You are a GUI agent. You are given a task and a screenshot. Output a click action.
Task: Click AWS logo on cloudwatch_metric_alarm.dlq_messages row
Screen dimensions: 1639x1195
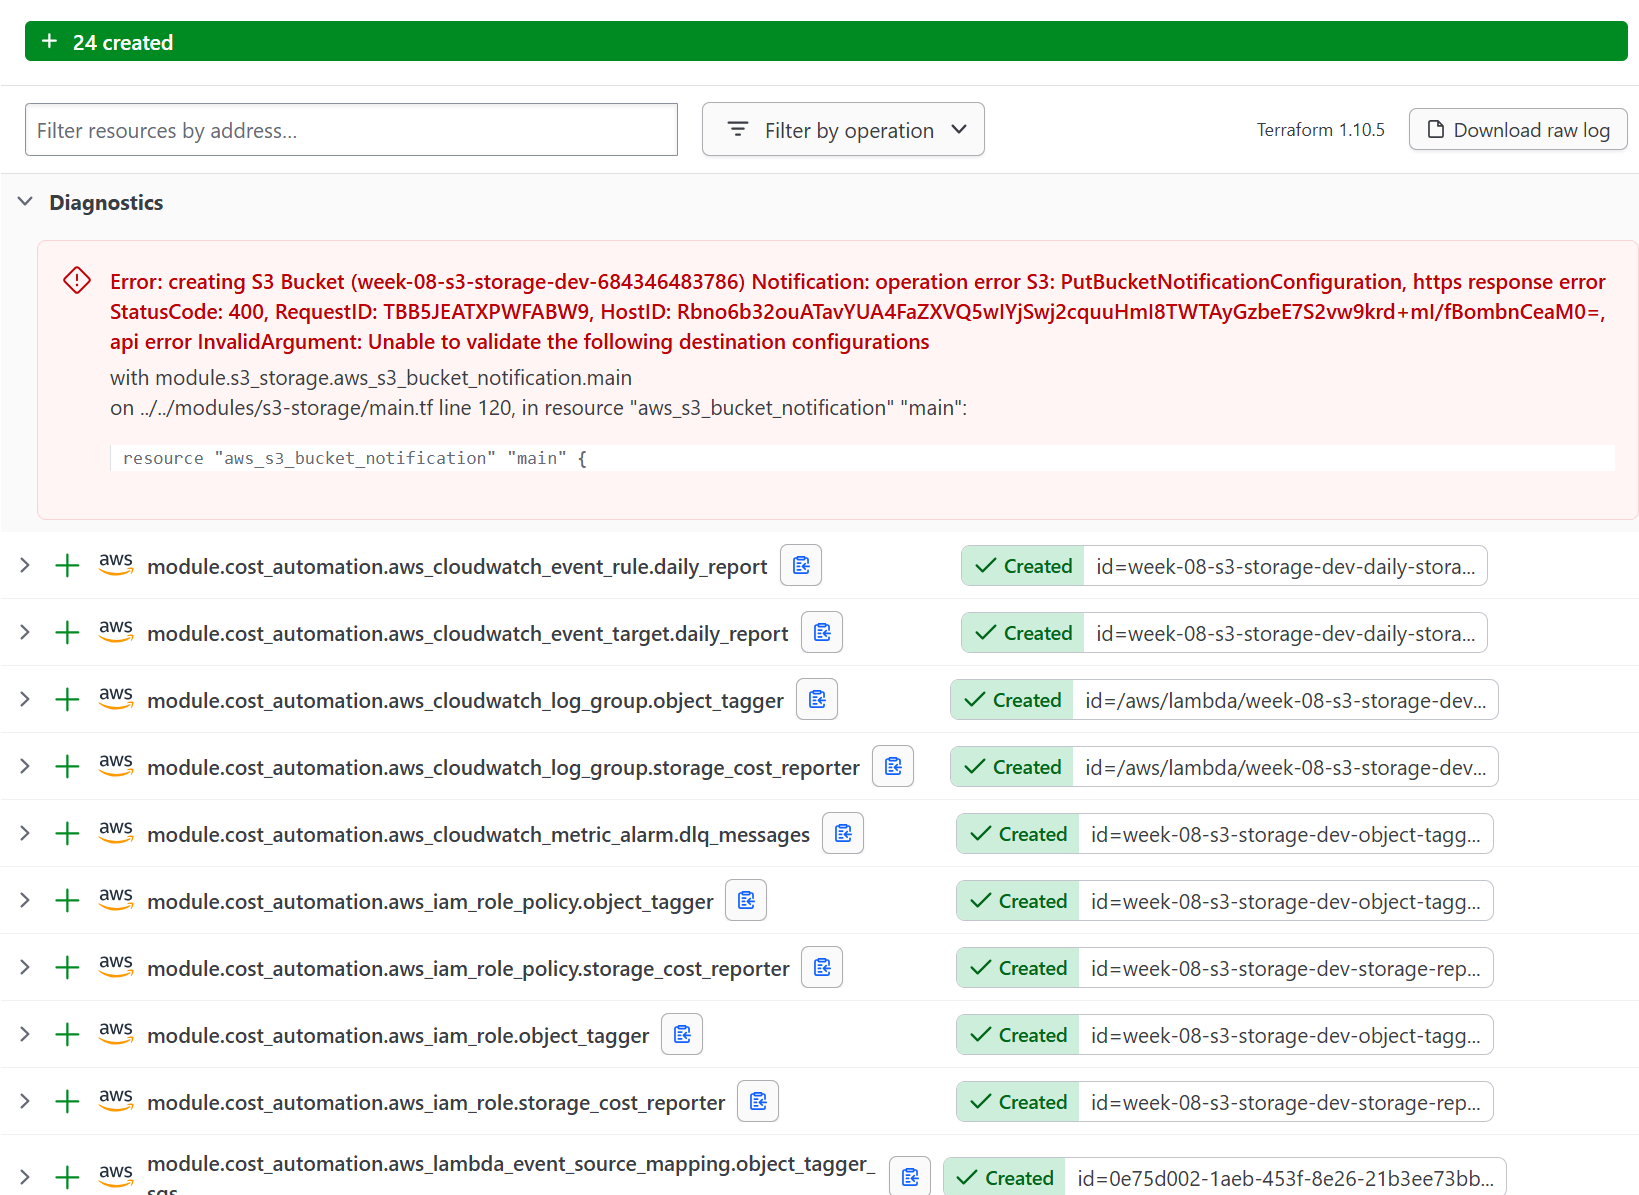pyautogui.click(x=116, y=831)
